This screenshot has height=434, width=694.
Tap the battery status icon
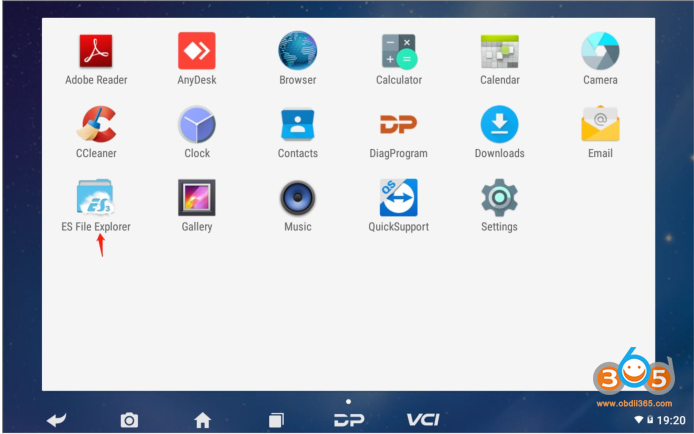click(650, 419)
